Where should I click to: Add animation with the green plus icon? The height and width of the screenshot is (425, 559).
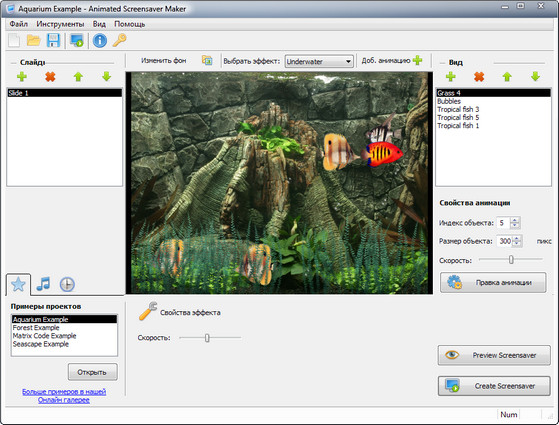pos(417,60)
